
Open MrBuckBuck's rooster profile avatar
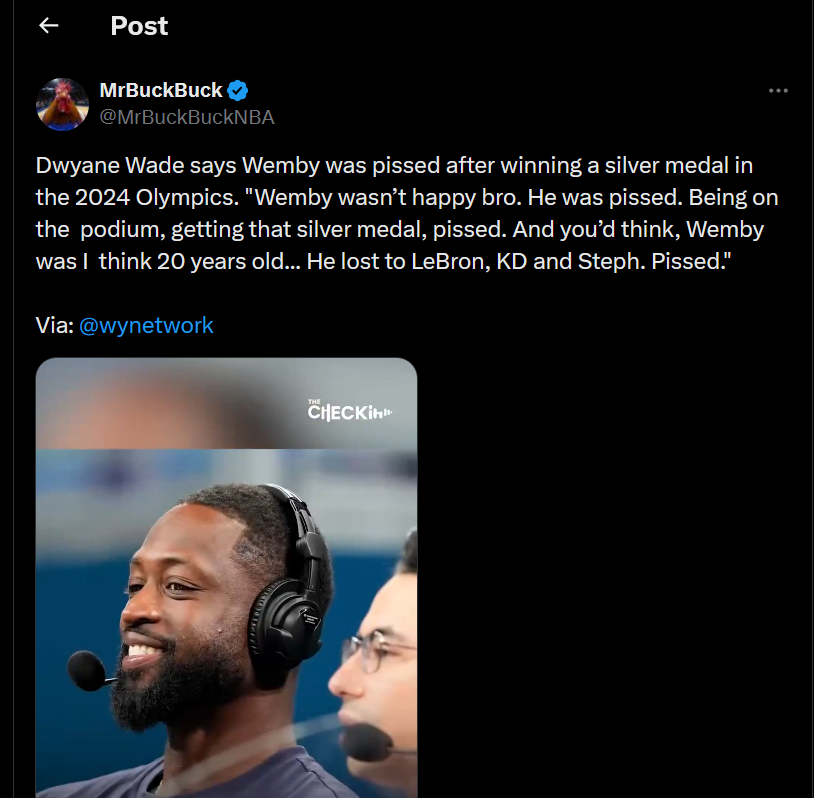tap(62, 104)
